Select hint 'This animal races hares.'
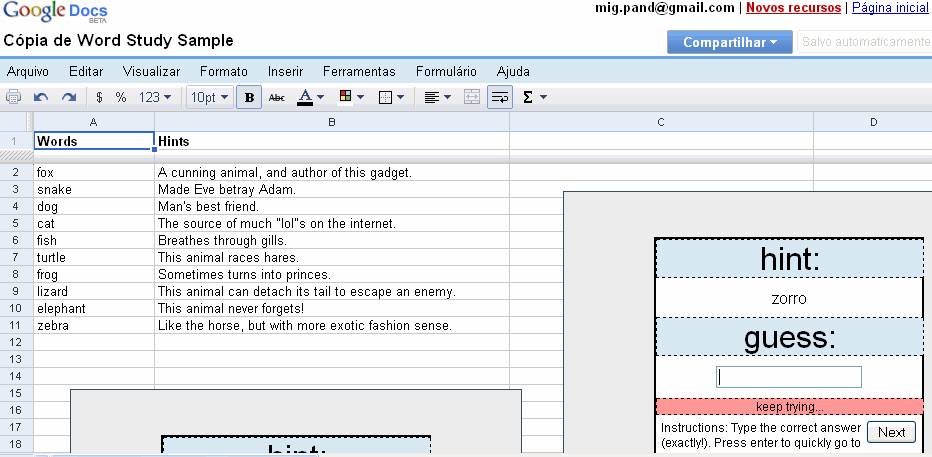Viewport: 932px width, 457px height. [x=332, y=257]
